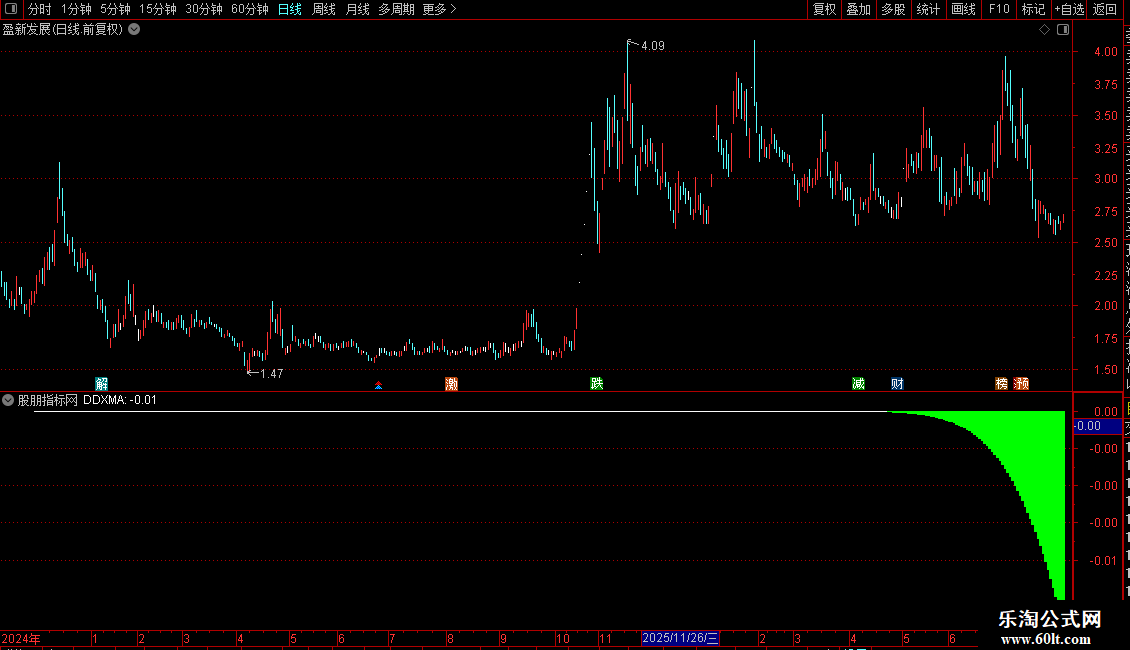Click the 统计 statistics button
Viewport: 1130px width, 650px height.
pyautogui.click(x=928, y=9)
